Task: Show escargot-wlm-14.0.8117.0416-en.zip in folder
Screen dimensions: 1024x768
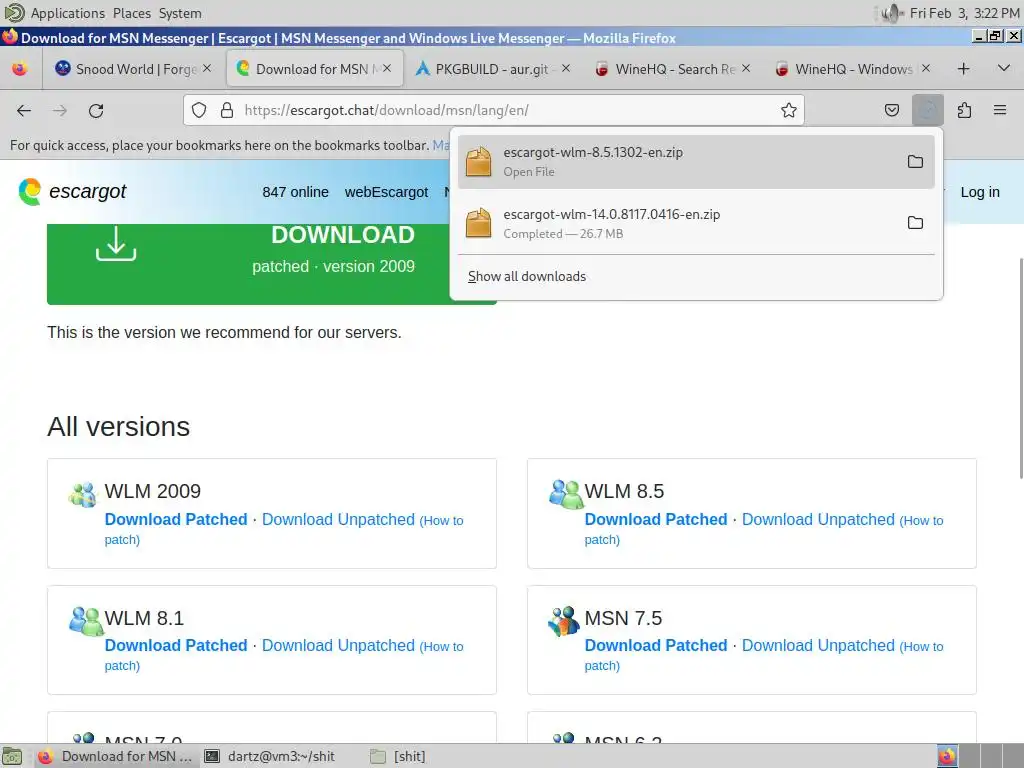Action: [915, 223]
